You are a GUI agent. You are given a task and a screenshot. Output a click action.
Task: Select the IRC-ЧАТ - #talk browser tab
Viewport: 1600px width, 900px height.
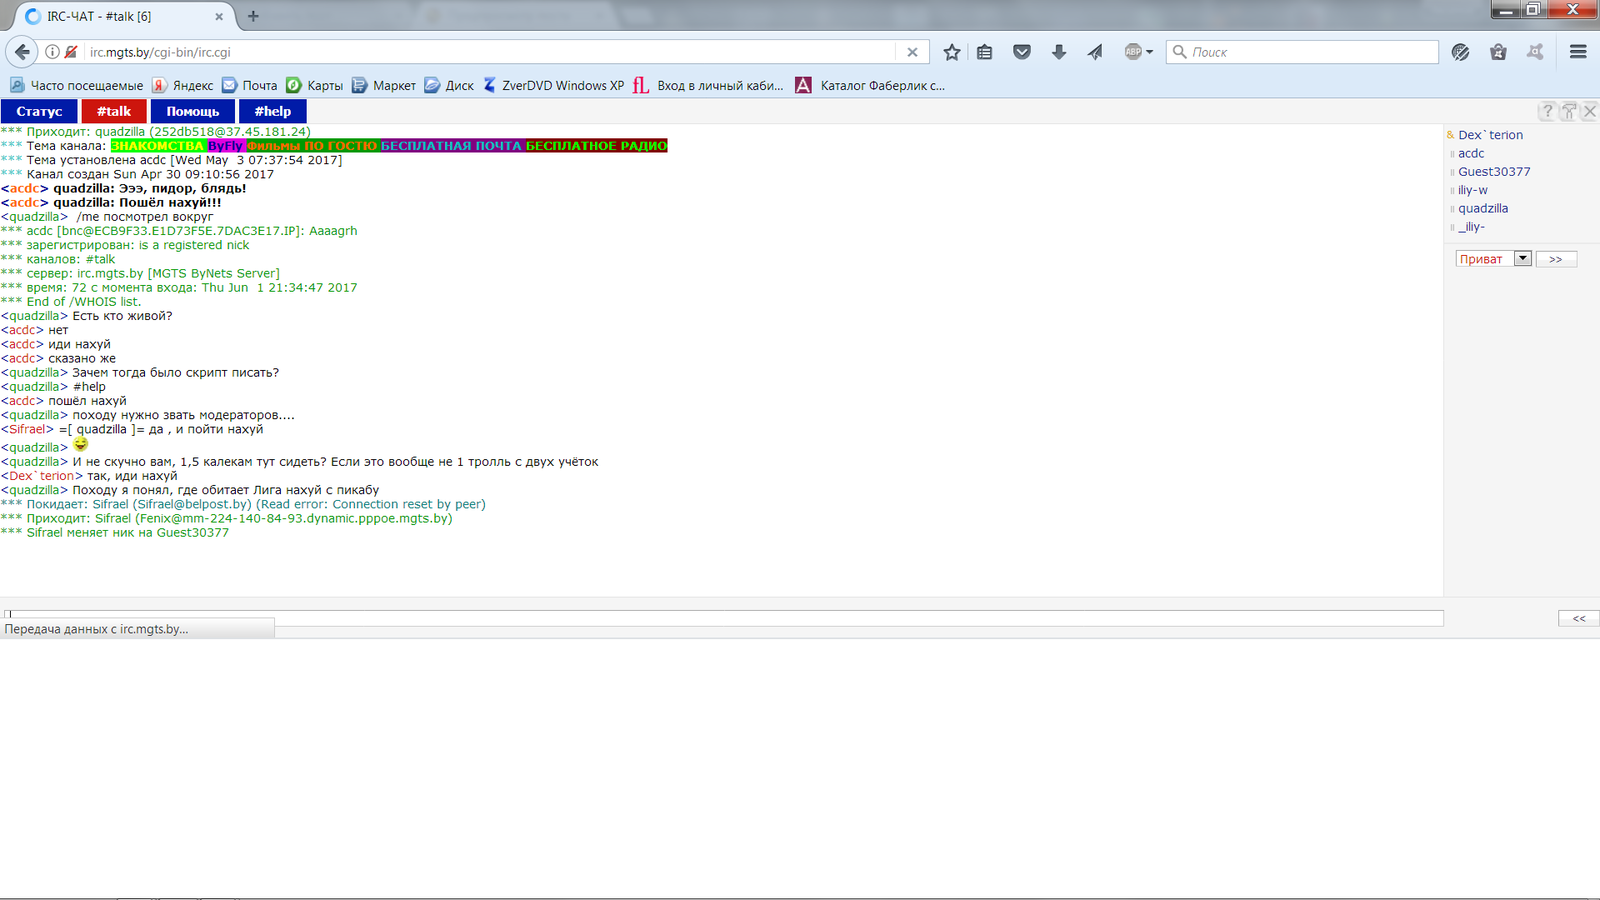123,16
